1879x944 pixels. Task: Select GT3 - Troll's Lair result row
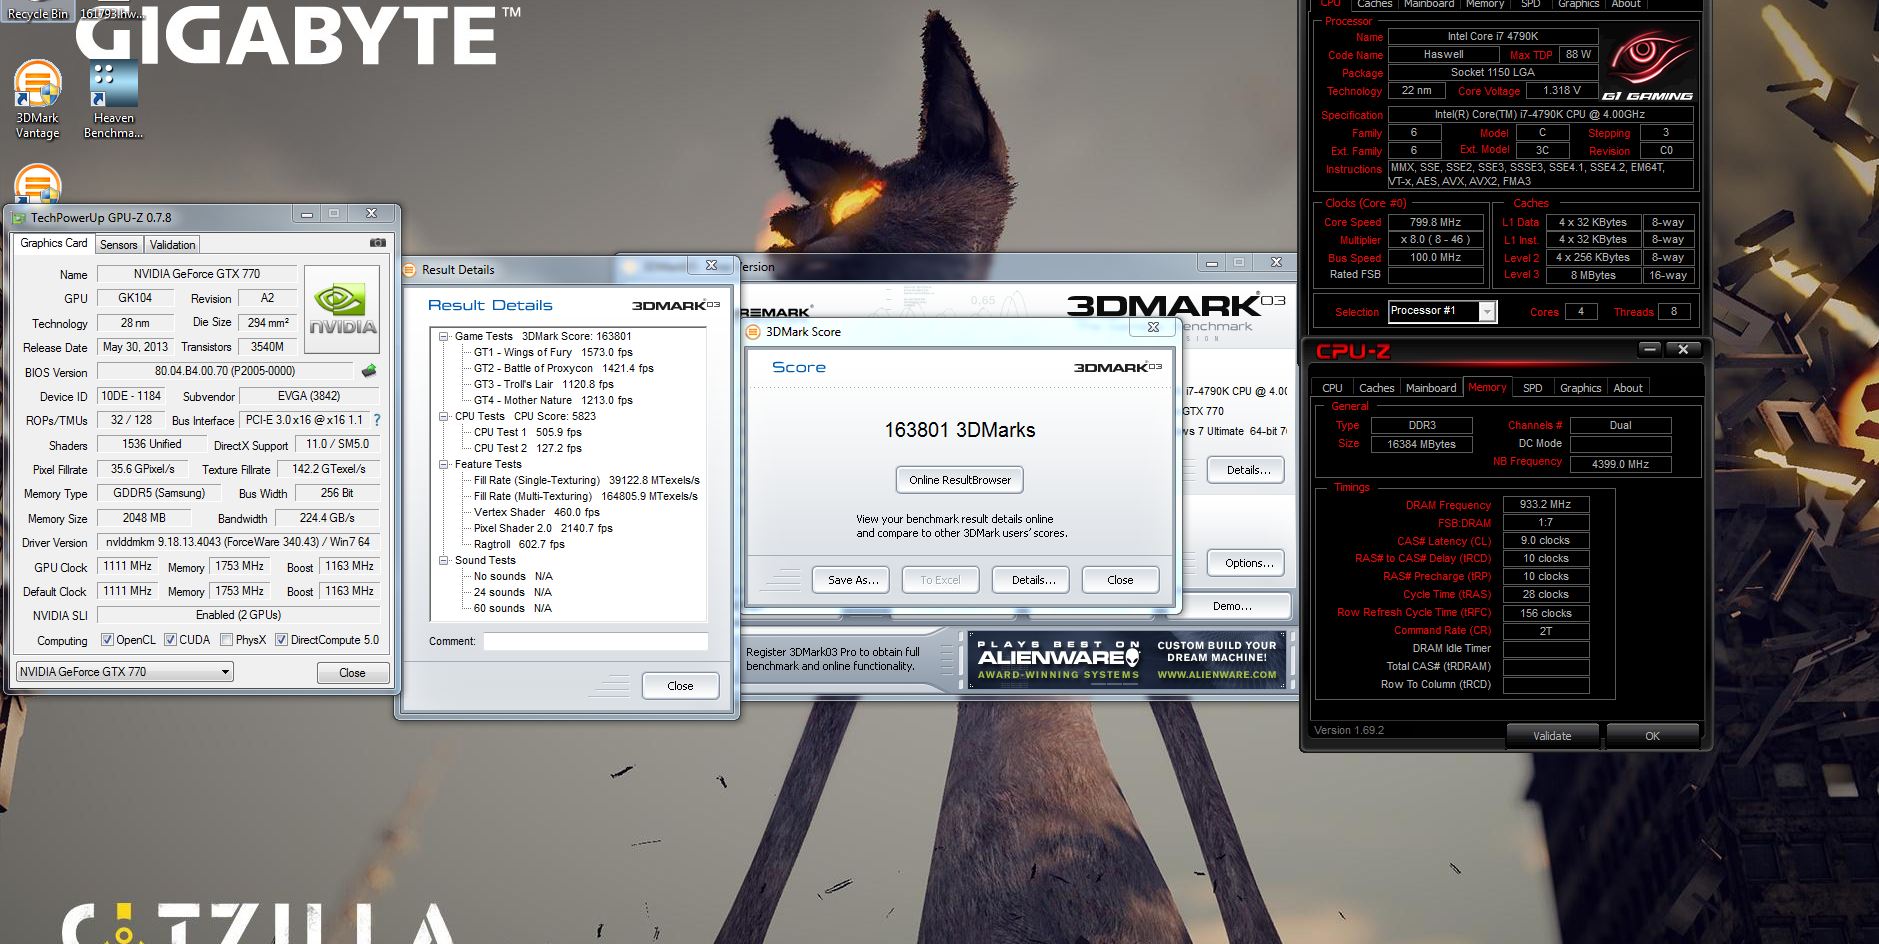click(x=543, y=385)
